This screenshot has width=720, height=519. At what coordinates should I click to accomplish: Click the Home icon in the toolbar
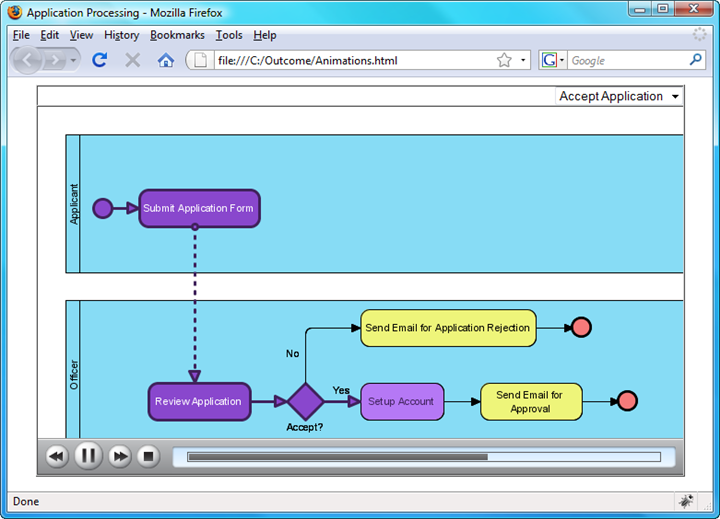pos(166,60)
